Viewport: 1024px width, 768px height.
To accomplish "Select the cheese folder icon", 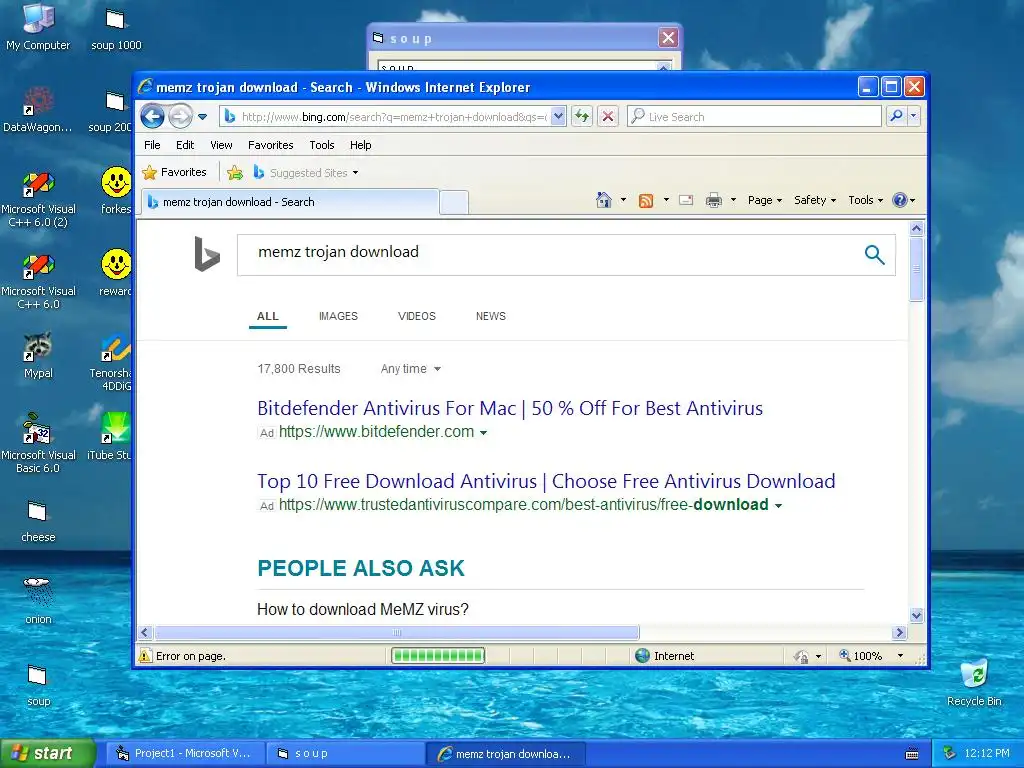I will pyautogui.click(x=38, y=520).
